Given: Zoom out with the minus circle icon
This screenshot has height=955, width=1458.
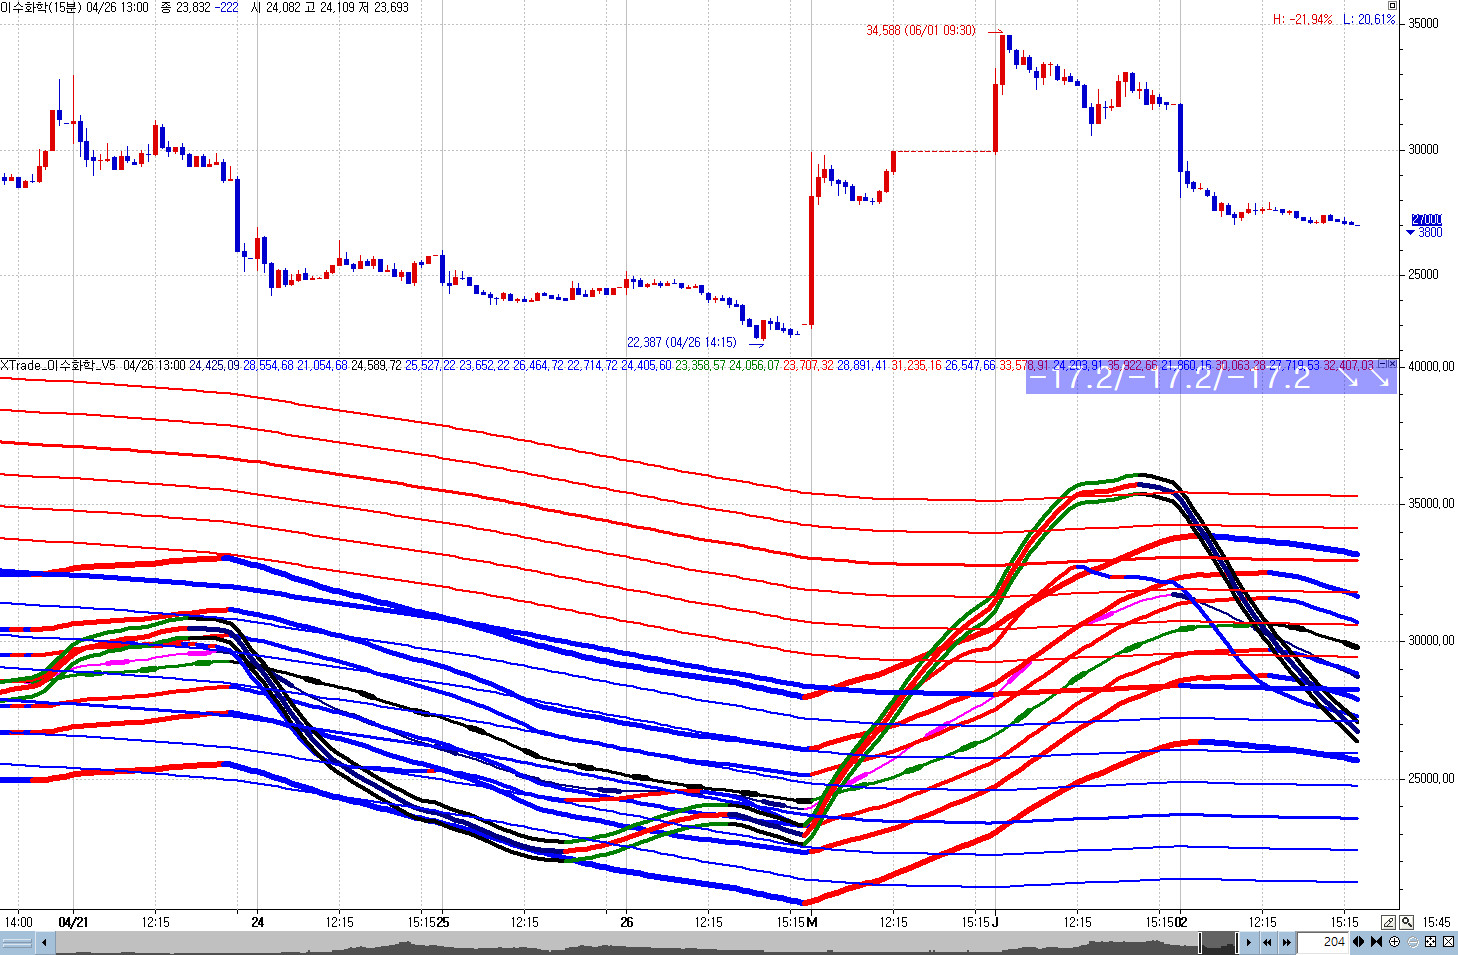Looking at the screenshot, I should (x=1412, y=942).
